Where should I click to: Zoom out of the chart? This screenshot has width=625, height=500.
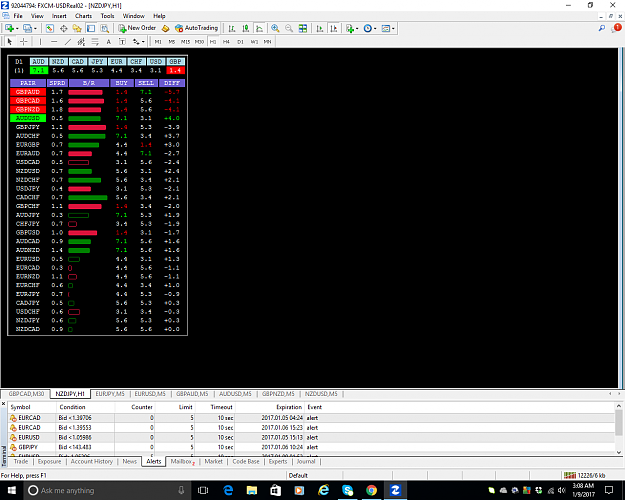tap(289, 28)
